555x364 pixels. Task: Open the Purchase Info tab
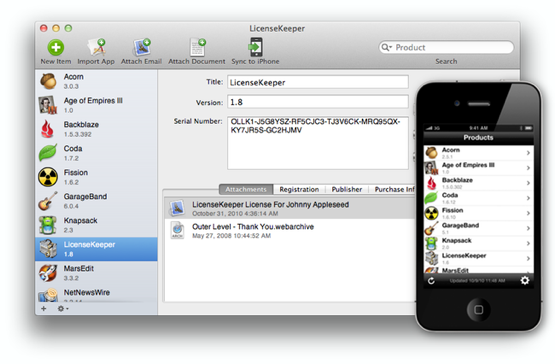pos(394,189)
